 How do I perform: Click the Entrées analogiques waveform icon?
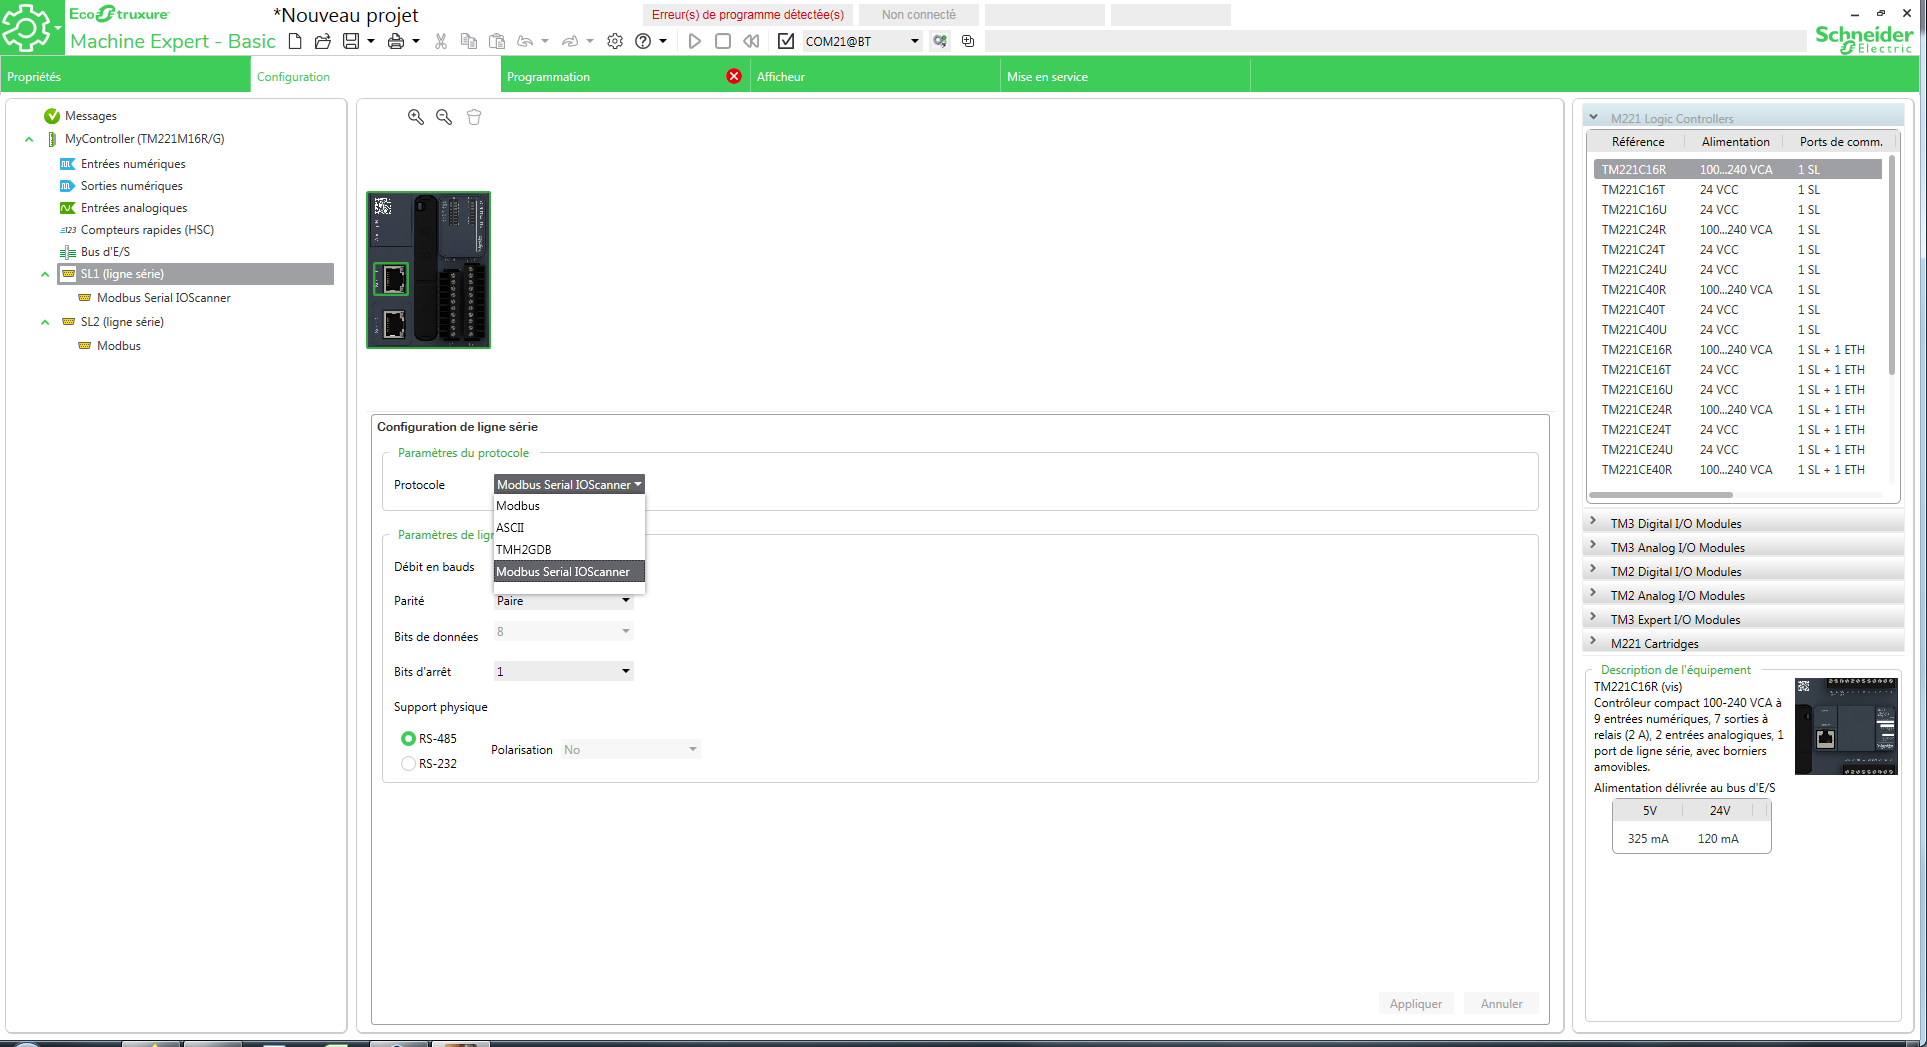point(67,208)
